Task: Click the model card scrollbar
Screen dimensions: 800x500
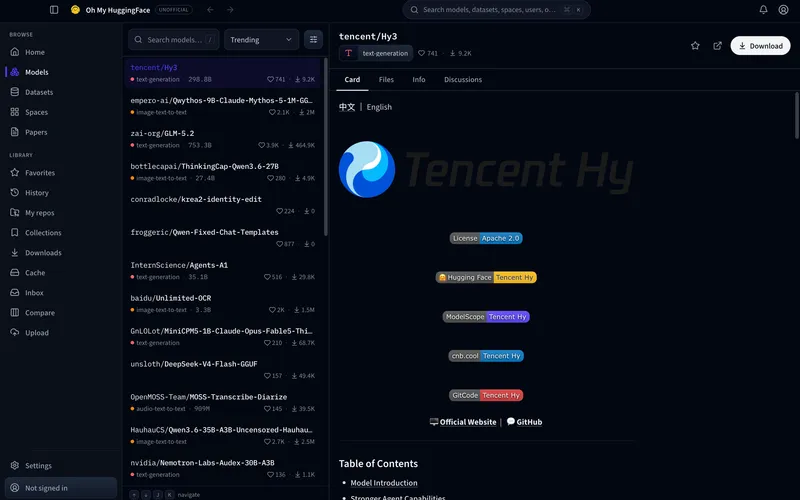Action: (797, 115)
